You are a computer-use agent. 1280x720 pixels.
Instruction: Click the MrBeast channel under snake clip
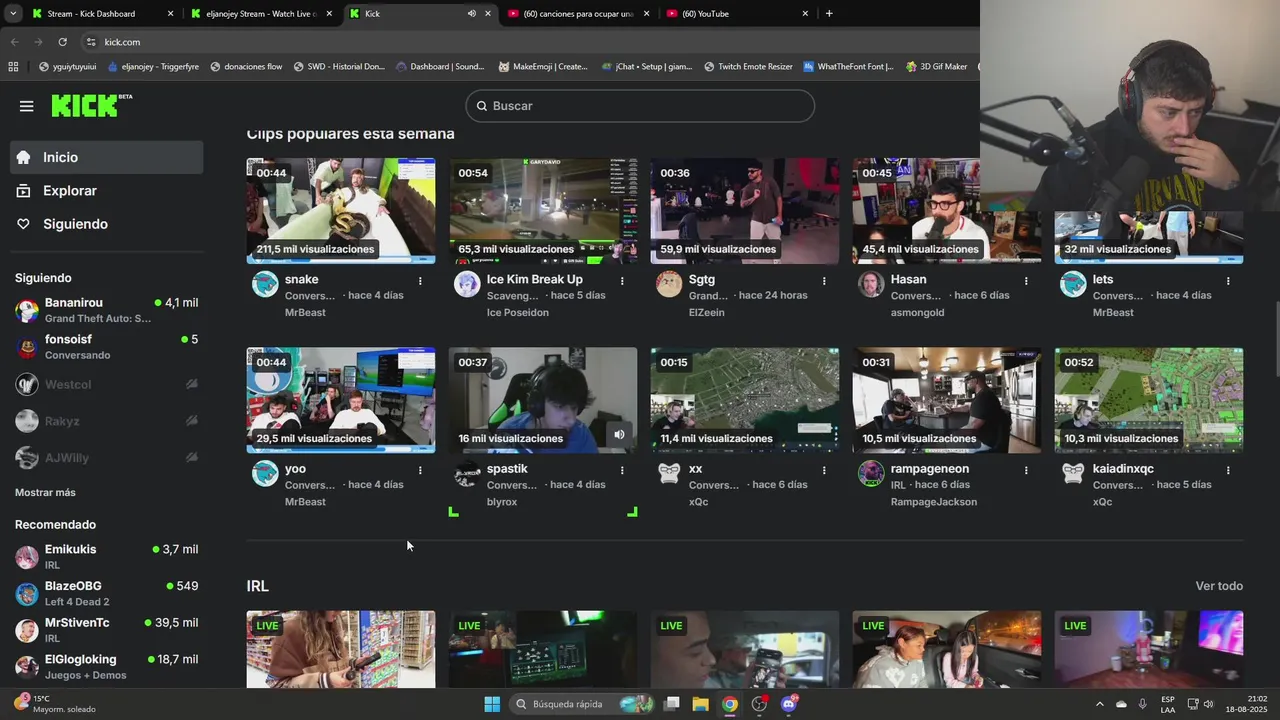click(x=305, y=312)
